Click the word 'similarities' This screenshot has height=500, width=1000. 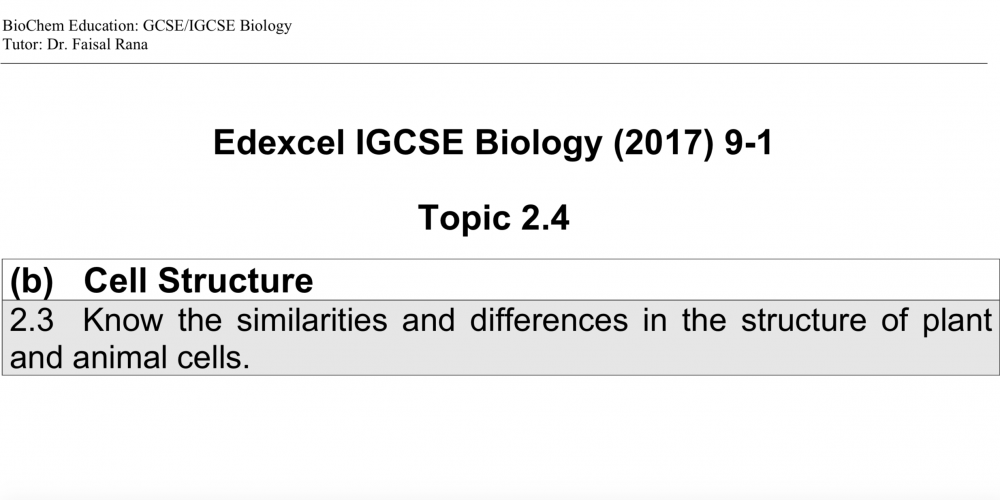pos(311,320)
